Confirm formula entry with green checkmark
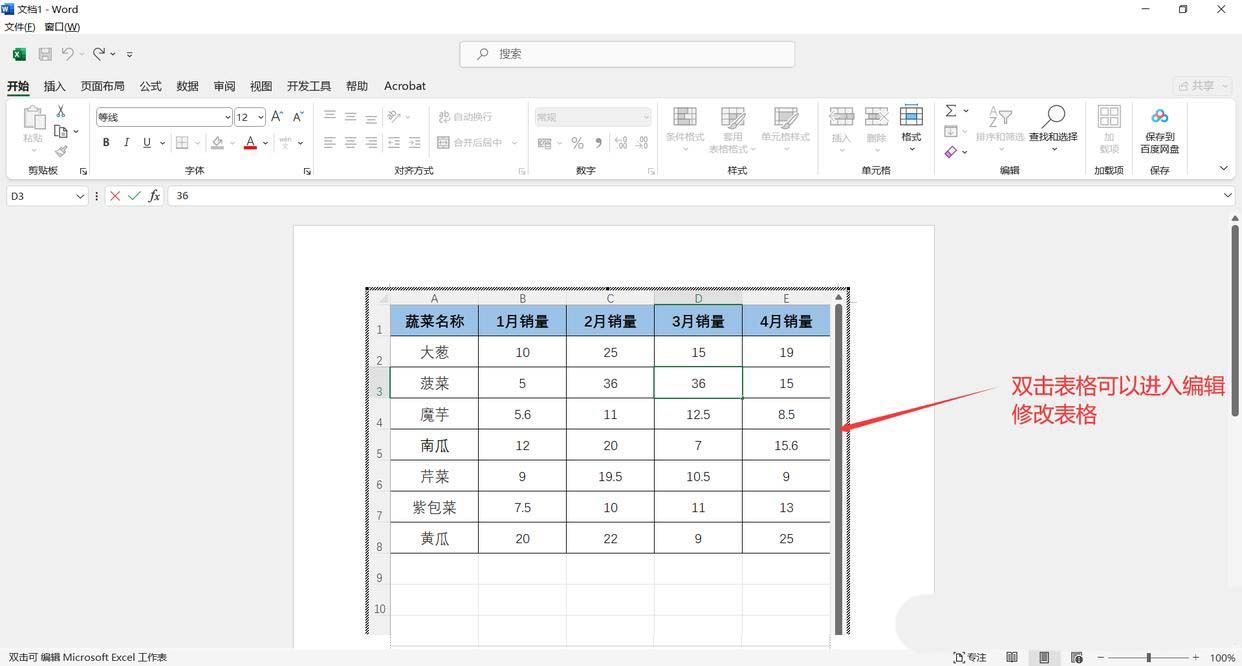This screenshot has width=1242, height=666. tap(134, 196)
